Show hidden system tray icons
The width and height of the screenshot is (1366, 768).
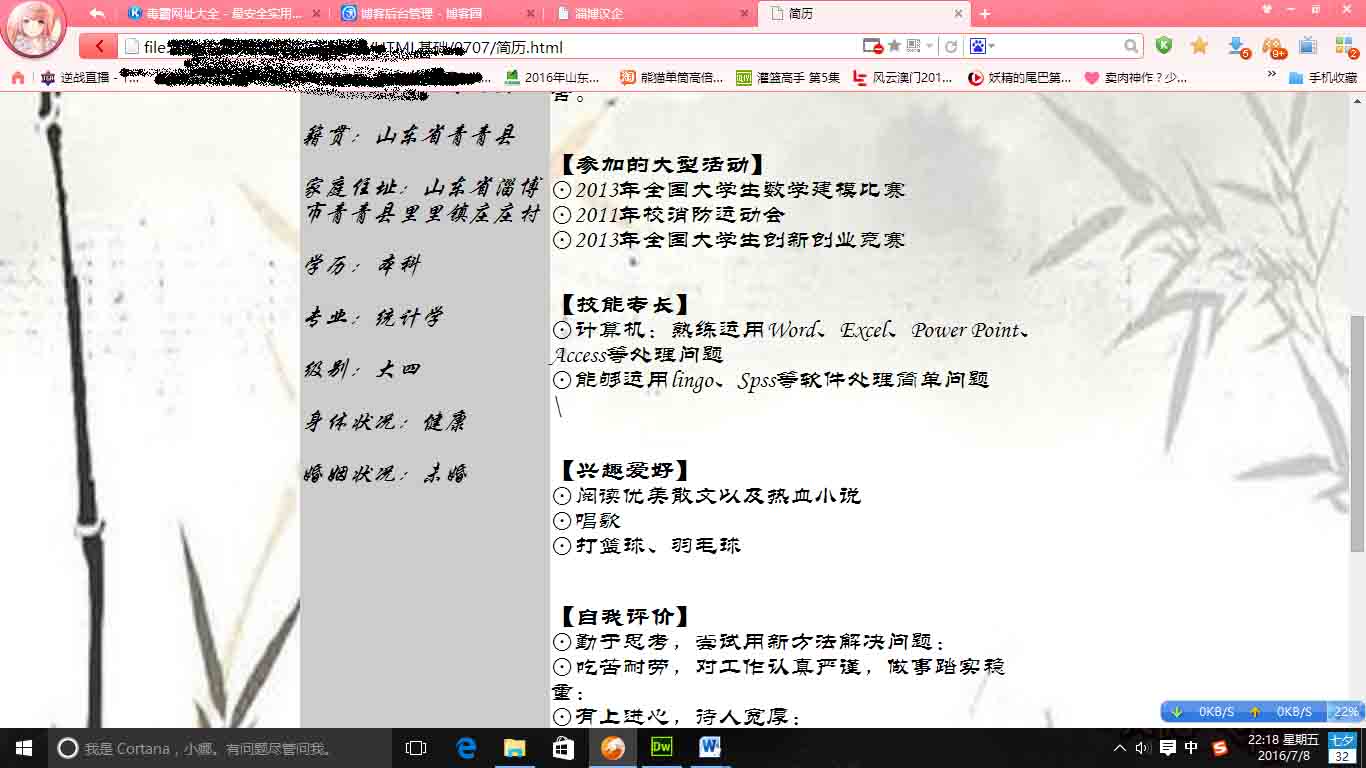coord(1120,748)
